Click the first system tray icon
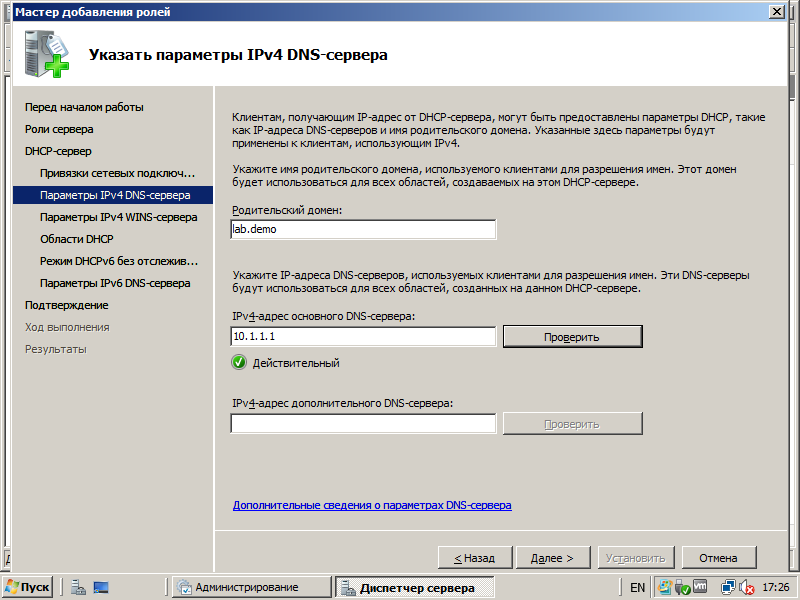Viewport: 800px width, 600px height. [664, 587]
